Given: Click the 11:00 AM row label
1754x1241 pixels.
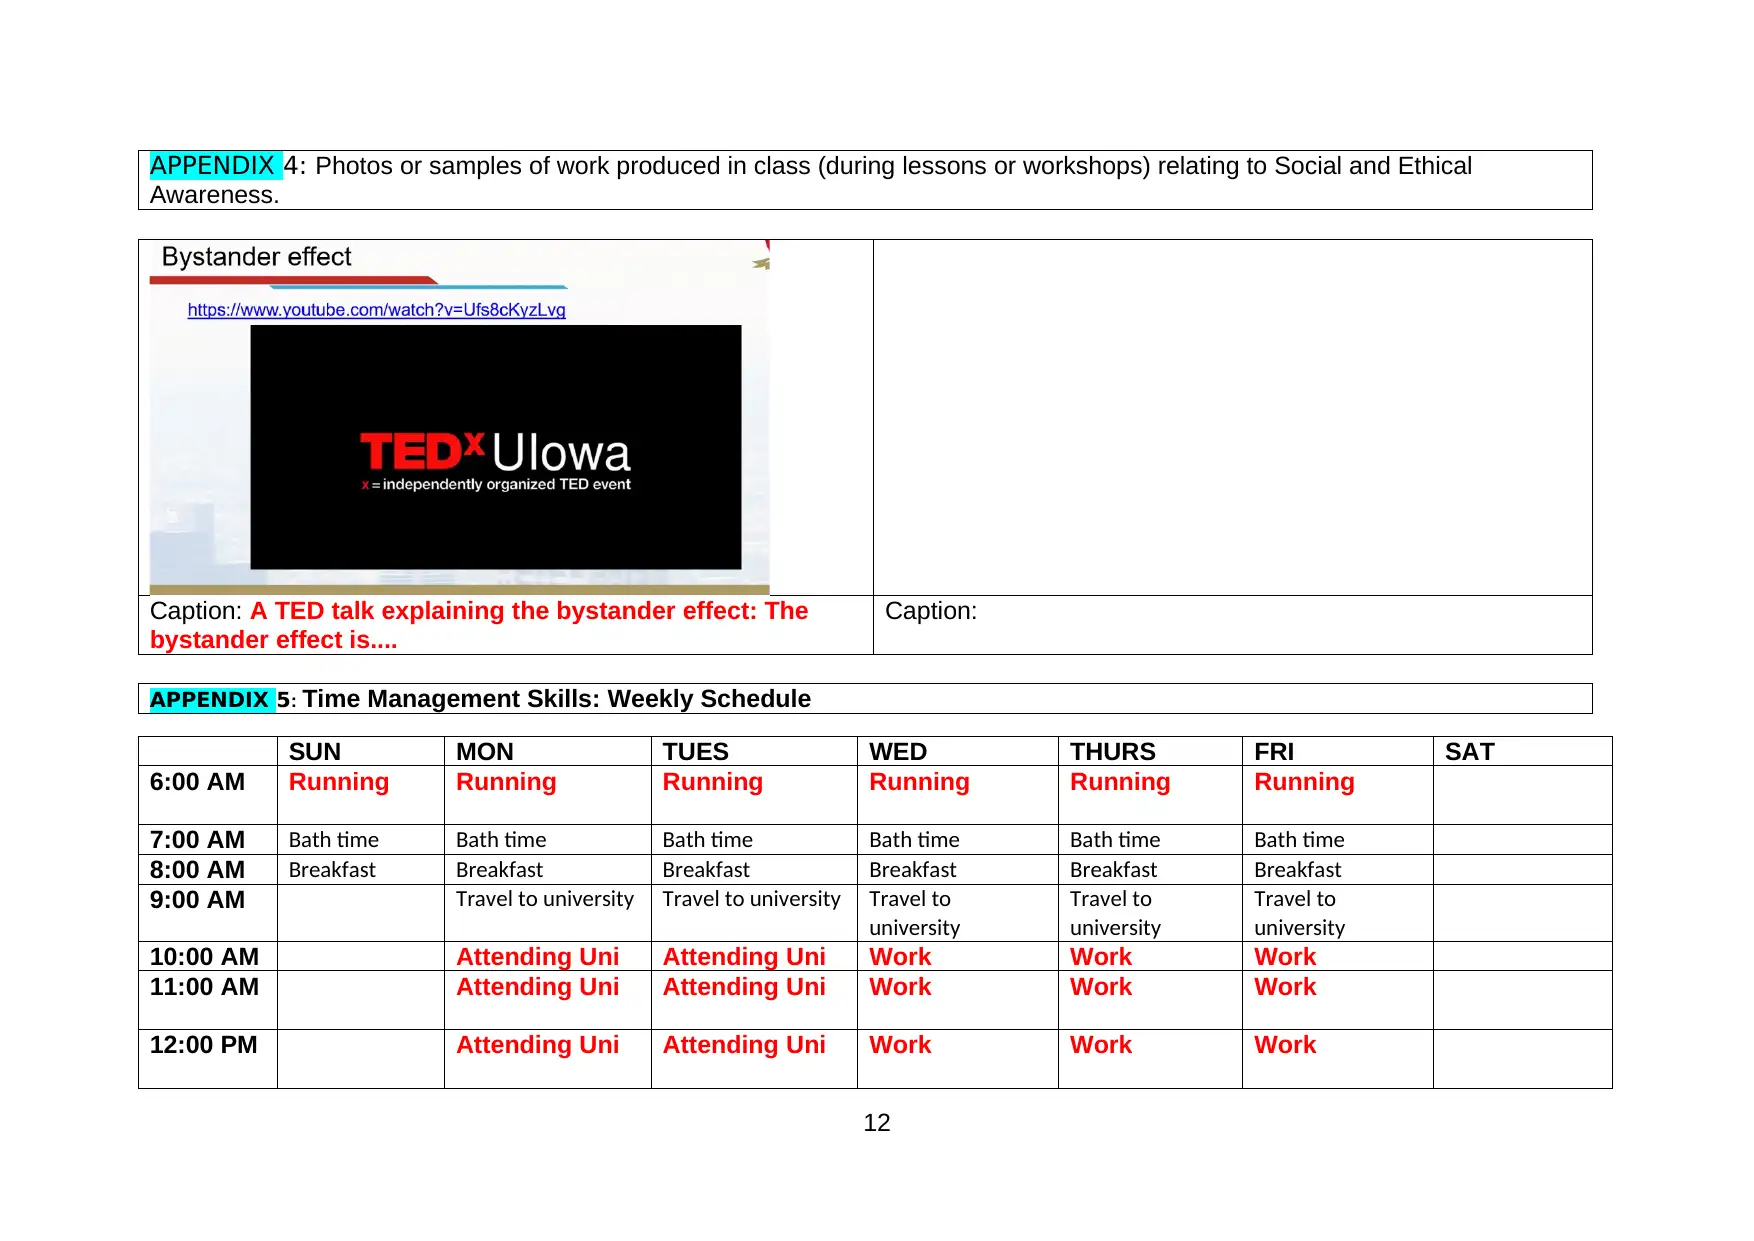Looking at the screenshot, I should (x=204, y=987).
